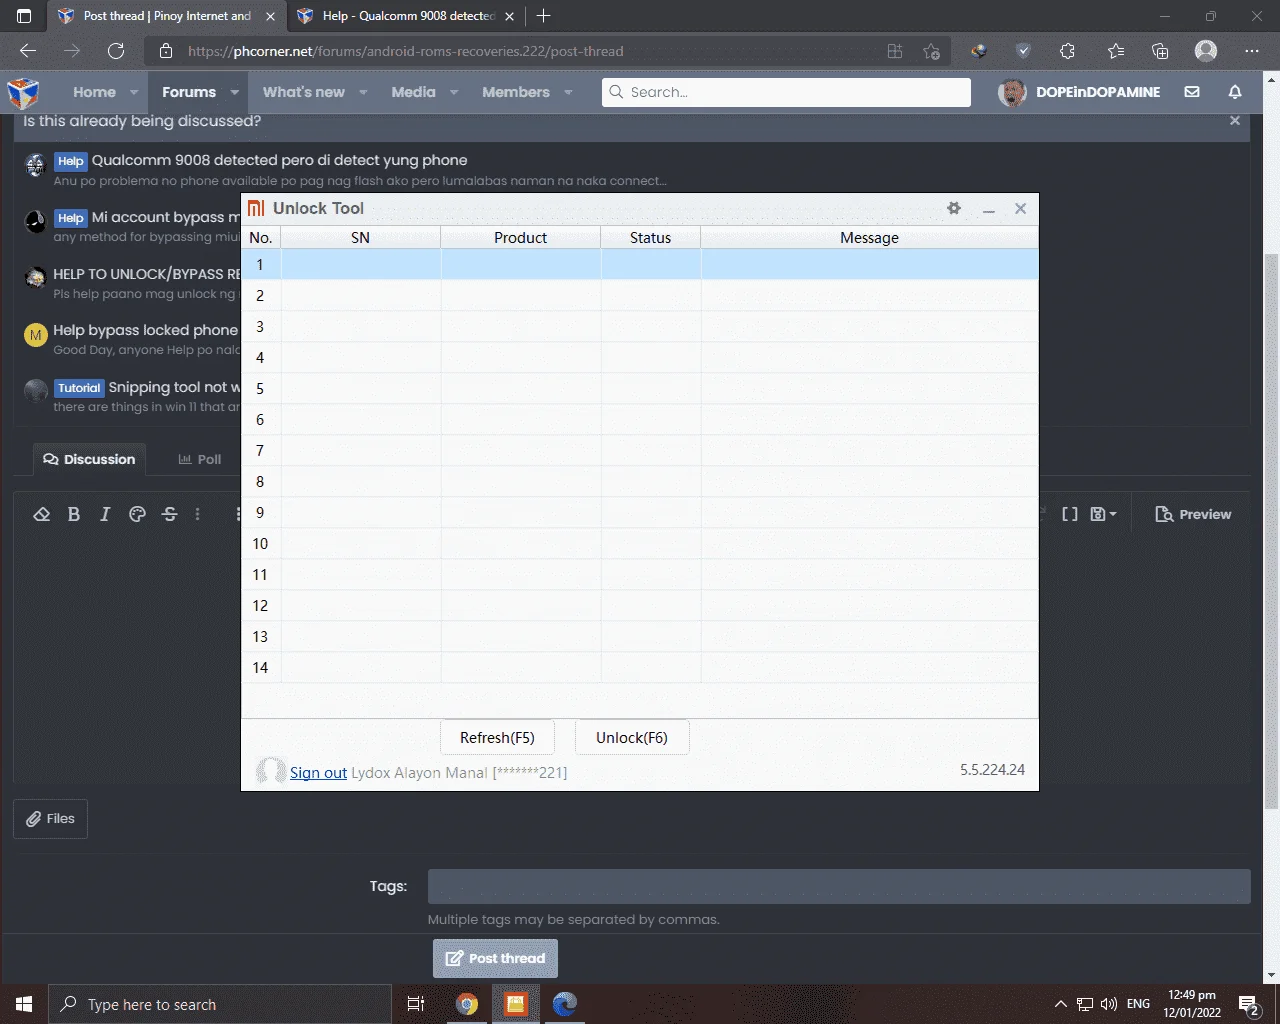Click the forum Search box
This screenshot has height=1024, width=1280.
click(x=786, y=92)
